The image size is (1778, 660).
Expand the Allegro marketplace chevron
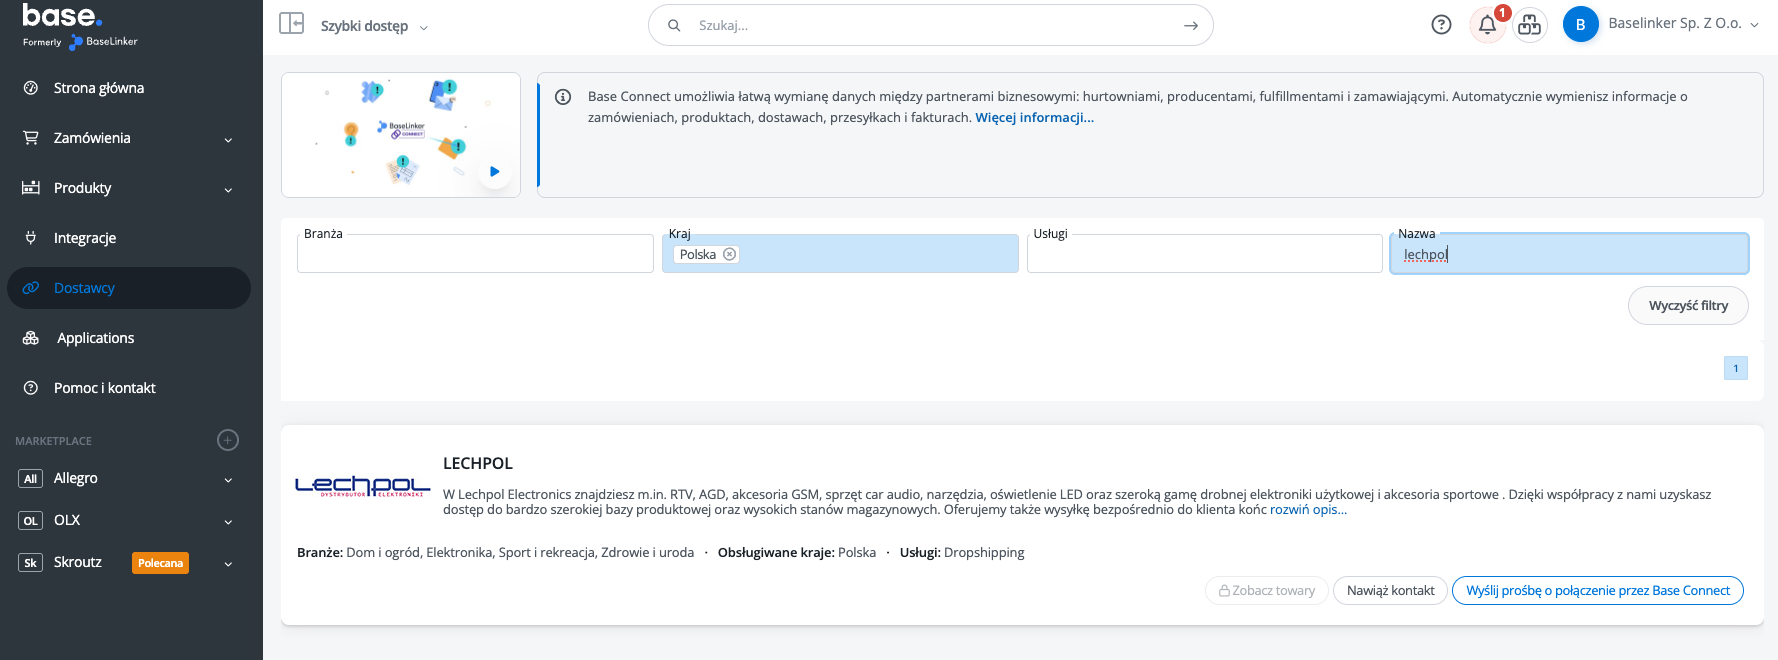pyautogui.click(x=228, y=480)
